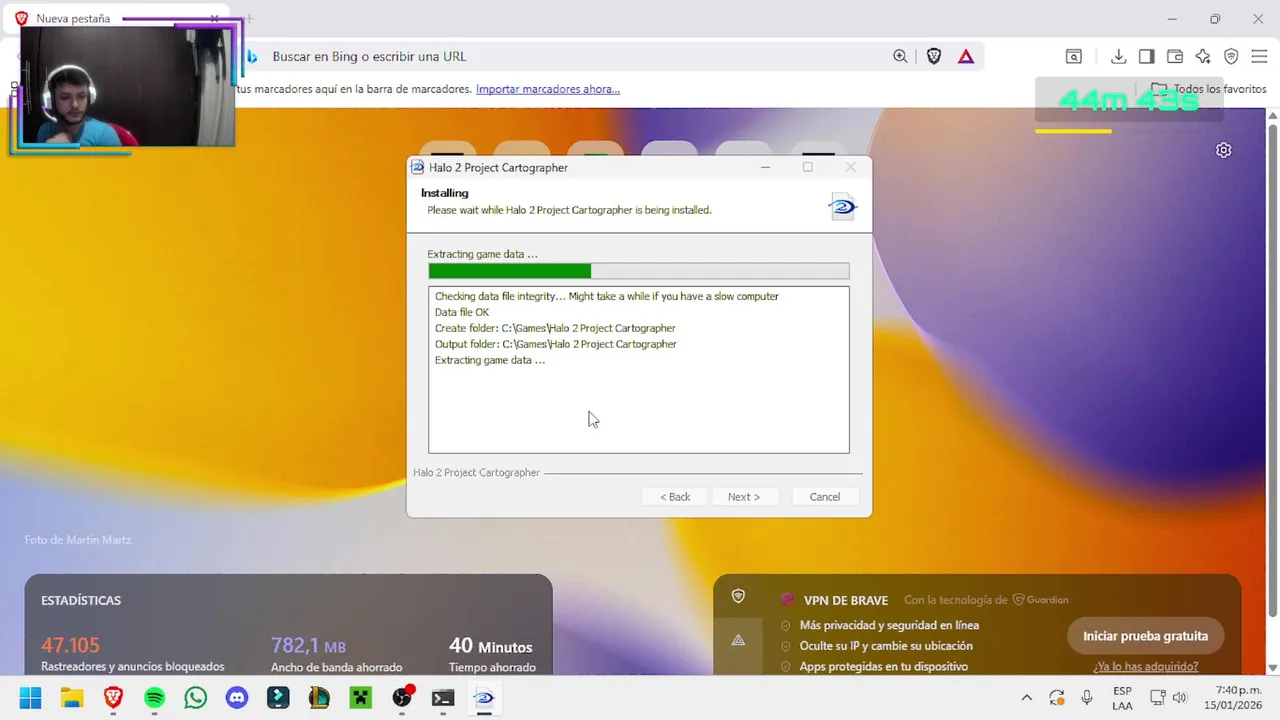
Task: Open WhatsApp from the taskbar
Action: pyautogui.click(x=195, y=698)
